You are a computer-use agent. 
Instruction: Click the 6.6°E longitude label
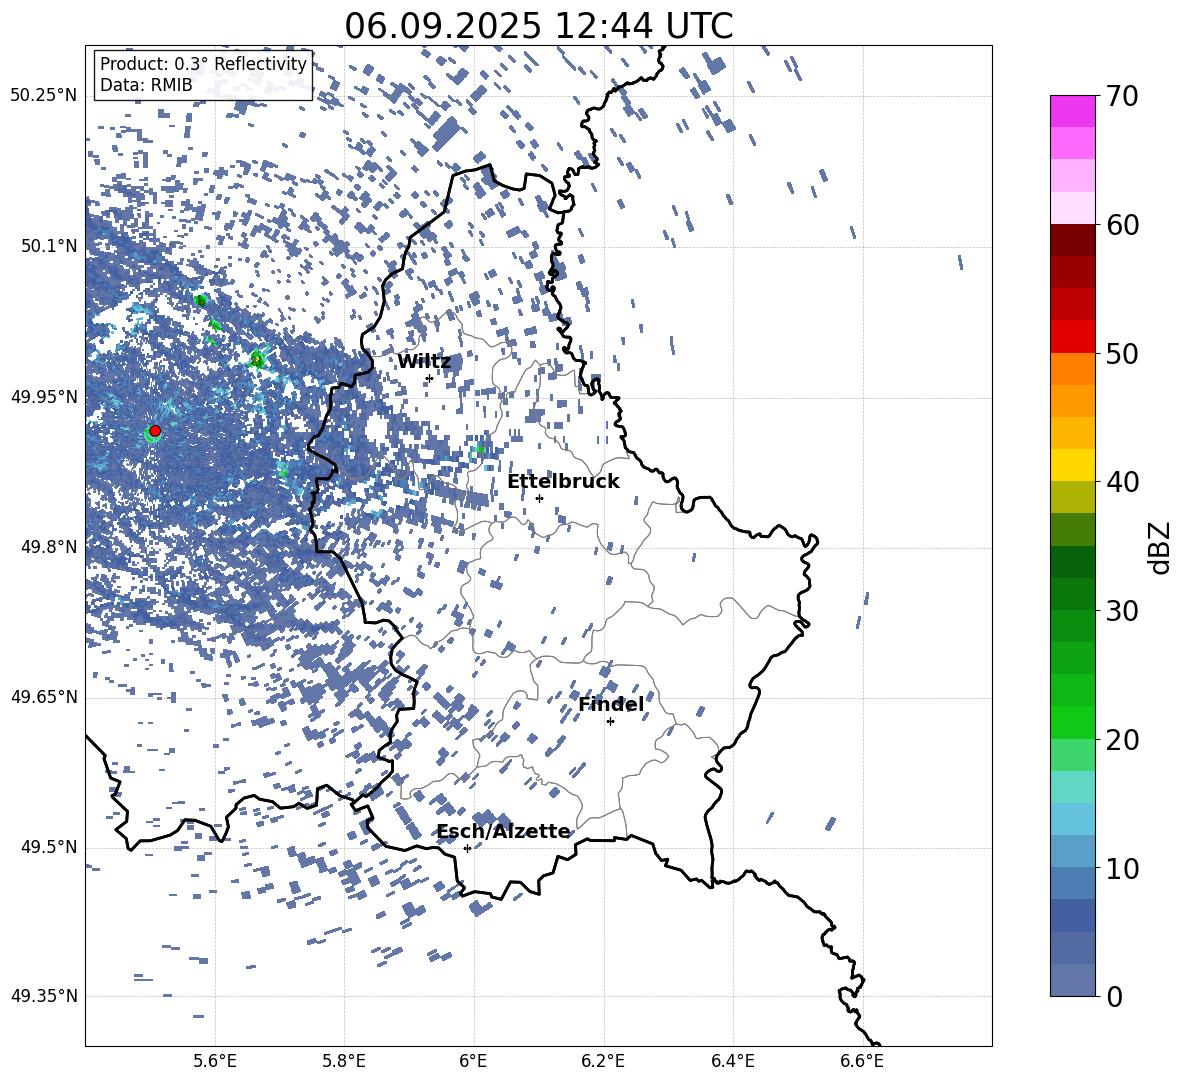[862, 1061]
